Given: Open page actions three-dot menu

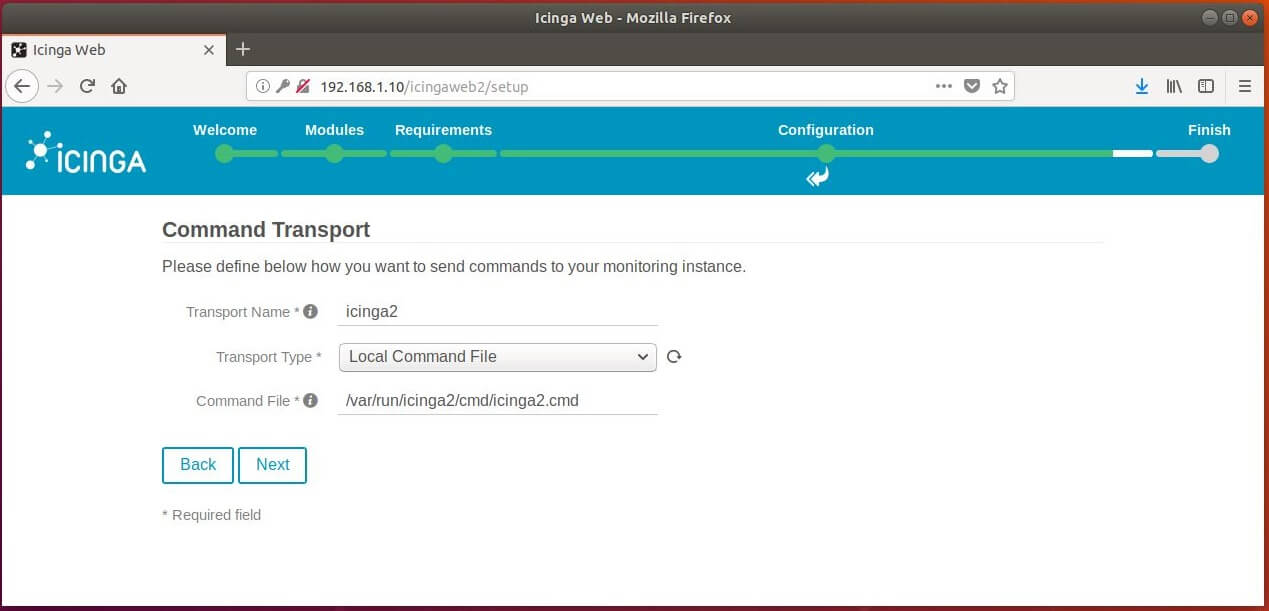Looking at the screenshot, I should 944,86.
